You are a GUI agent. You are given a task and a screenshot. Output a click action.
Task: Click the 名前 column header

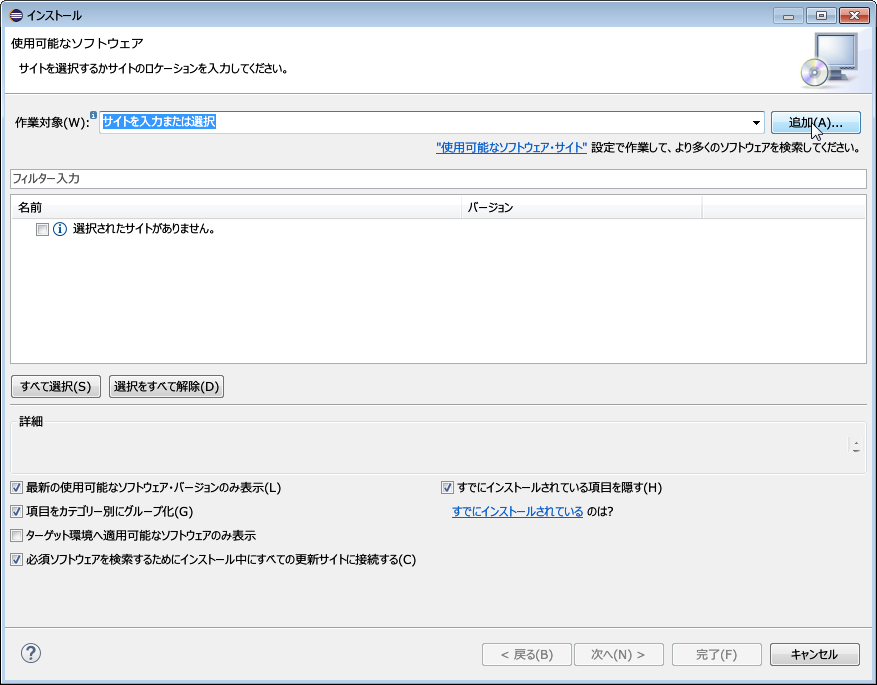(236, 207)
